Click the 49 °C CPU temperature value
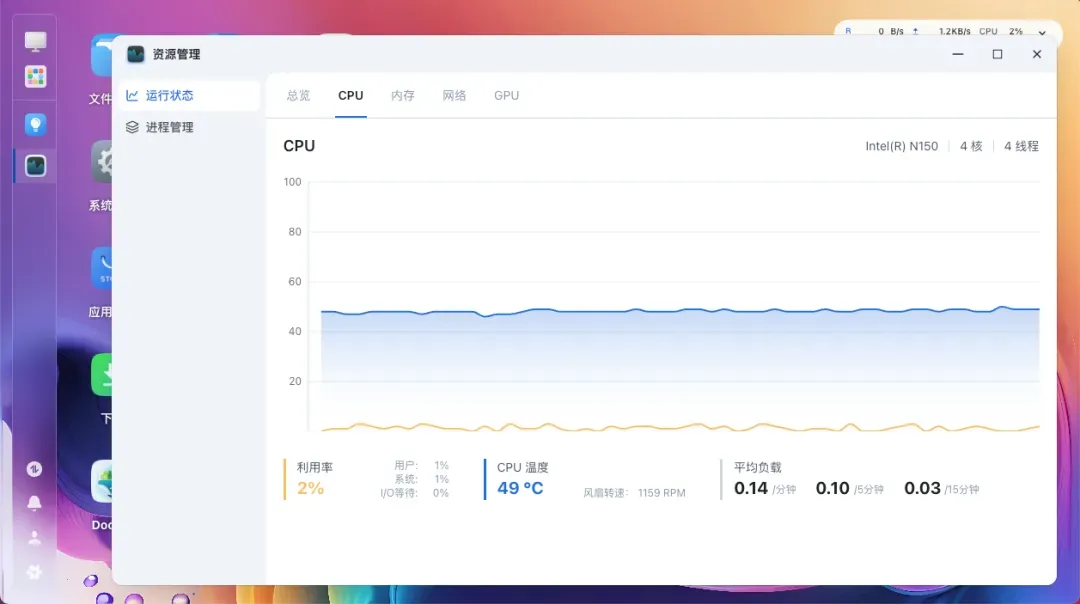 pos(520,488)
